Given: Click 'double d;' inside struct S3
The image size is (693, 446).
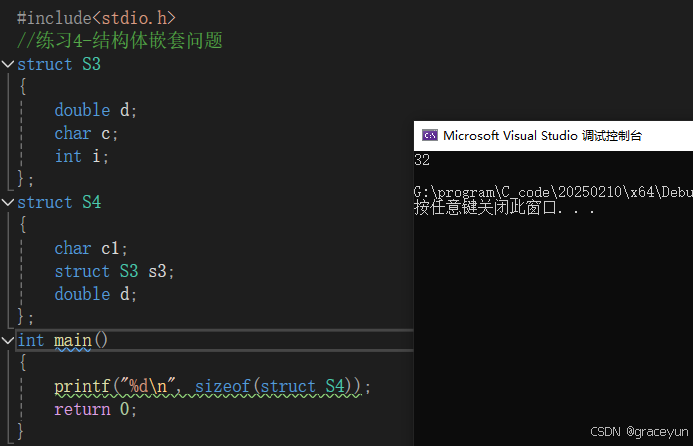Looking at the screenshot, I should pyautogui.click(x=95, y=110).
